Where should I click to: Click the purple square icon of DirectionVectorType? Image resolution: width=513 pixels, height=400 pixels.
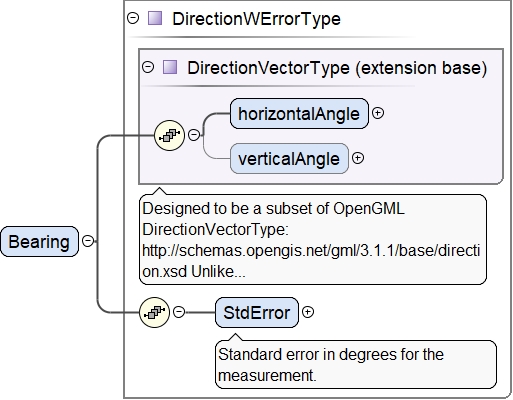pyautogui.click(x=170, y=67)
